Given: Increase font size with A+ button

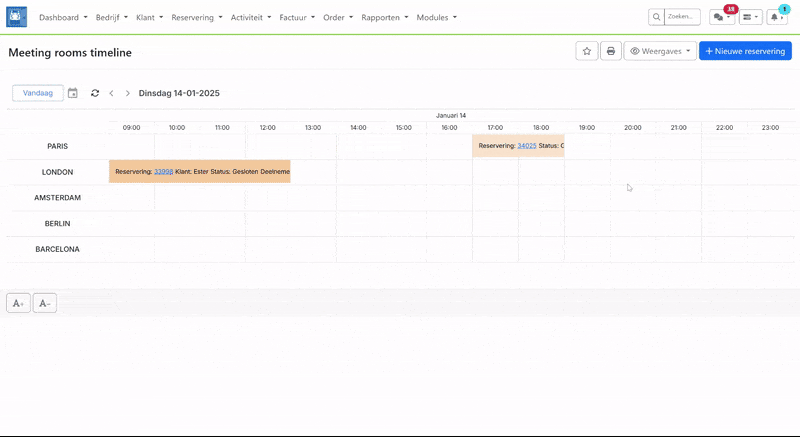Looking at the screenshot, I should tap(18, 303).
